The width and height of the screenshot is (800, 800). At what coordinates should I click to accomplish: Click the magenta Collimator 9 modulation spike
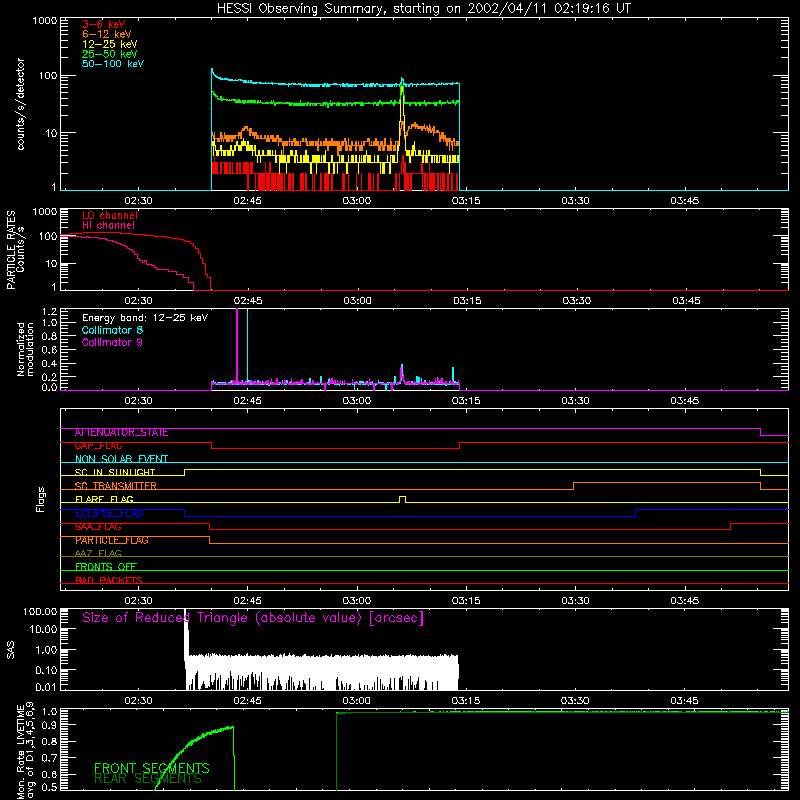pyautogui.click(x=237, y=344)
